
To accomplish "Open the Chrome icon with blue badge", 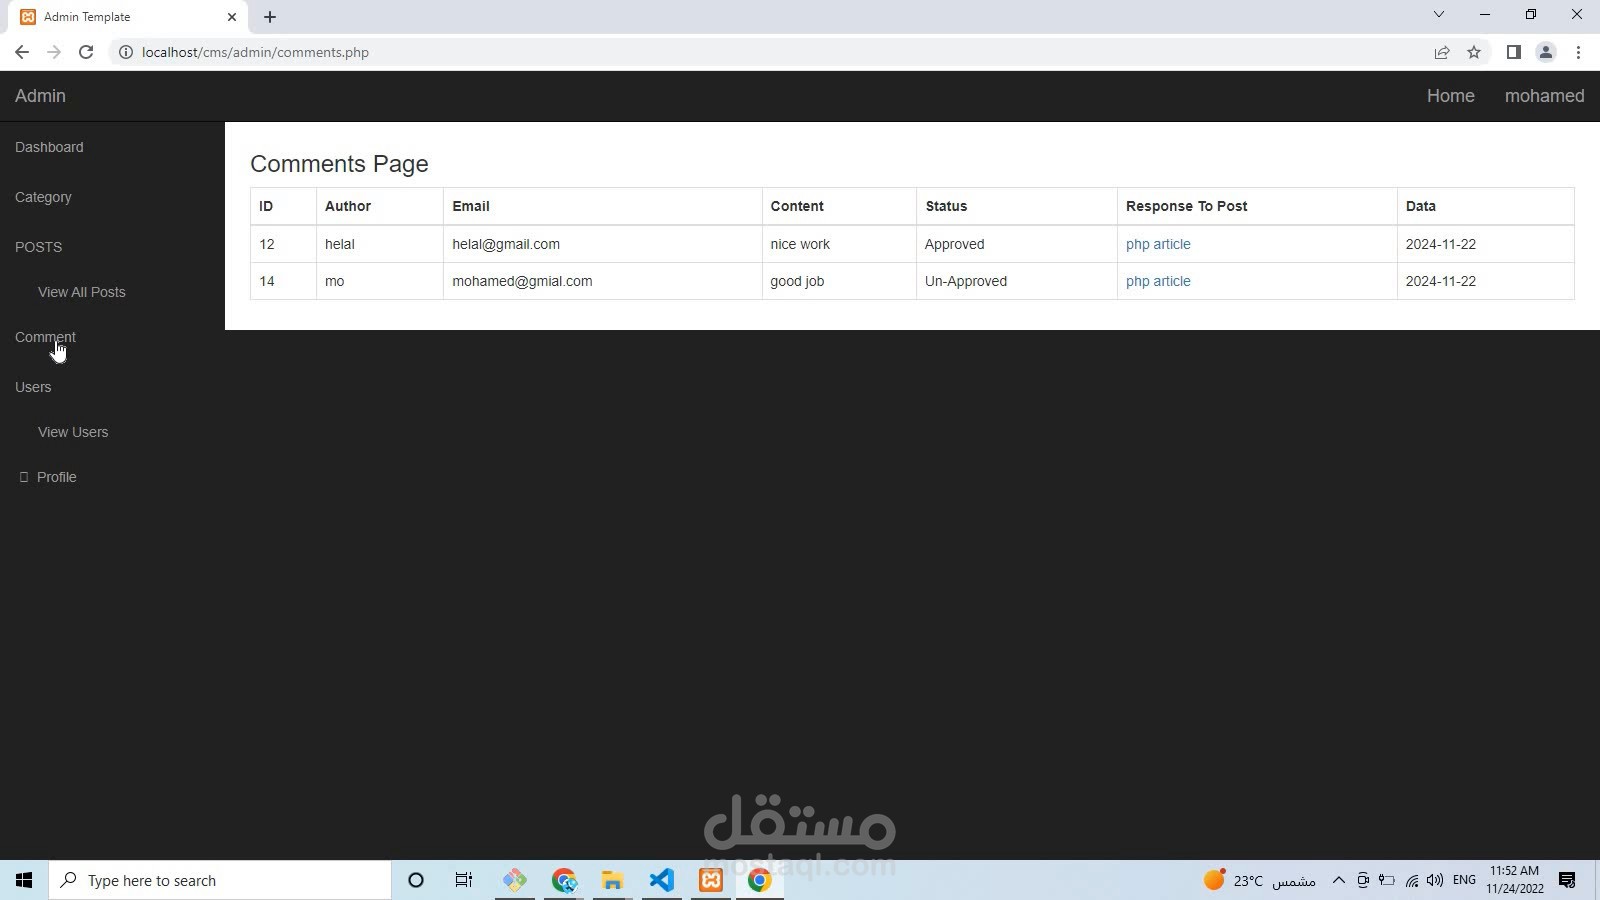I will [x=564, y=880].
